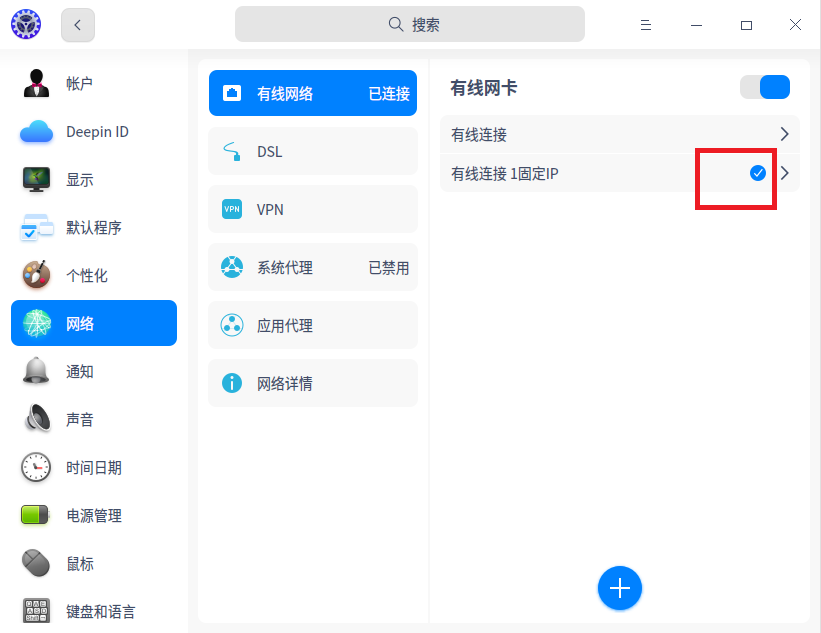Open the VPN settings section

click(312, 209)
